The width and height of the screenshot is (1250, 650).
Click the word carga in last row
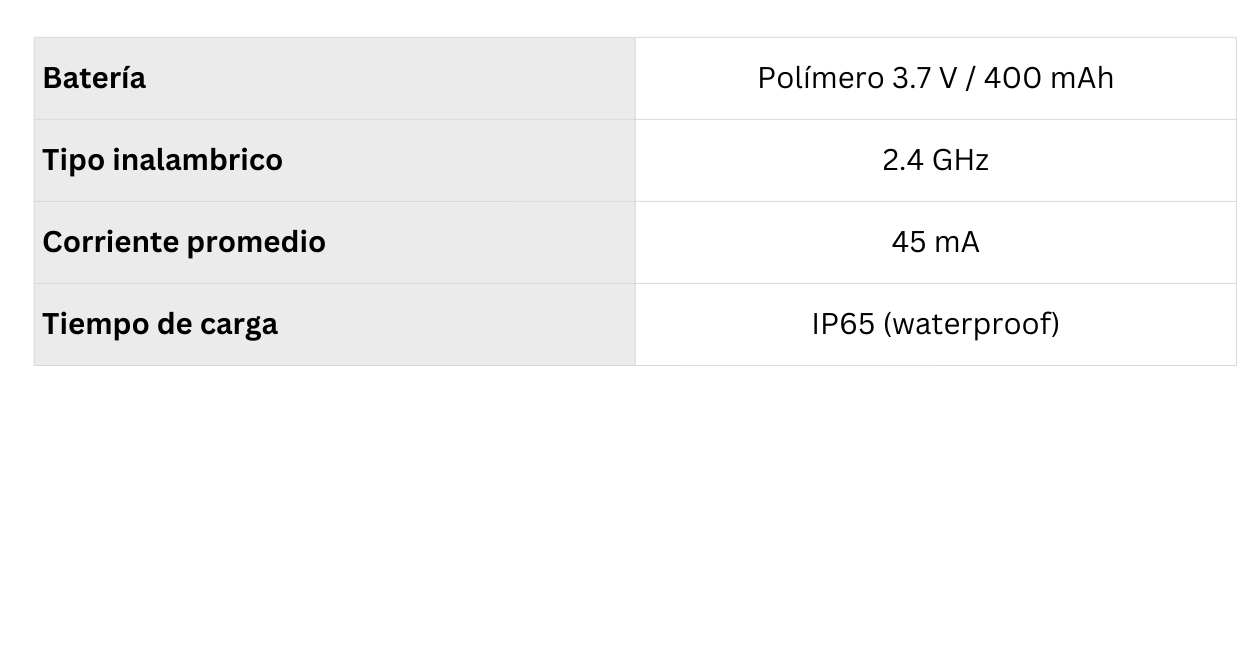click(239, 325)
